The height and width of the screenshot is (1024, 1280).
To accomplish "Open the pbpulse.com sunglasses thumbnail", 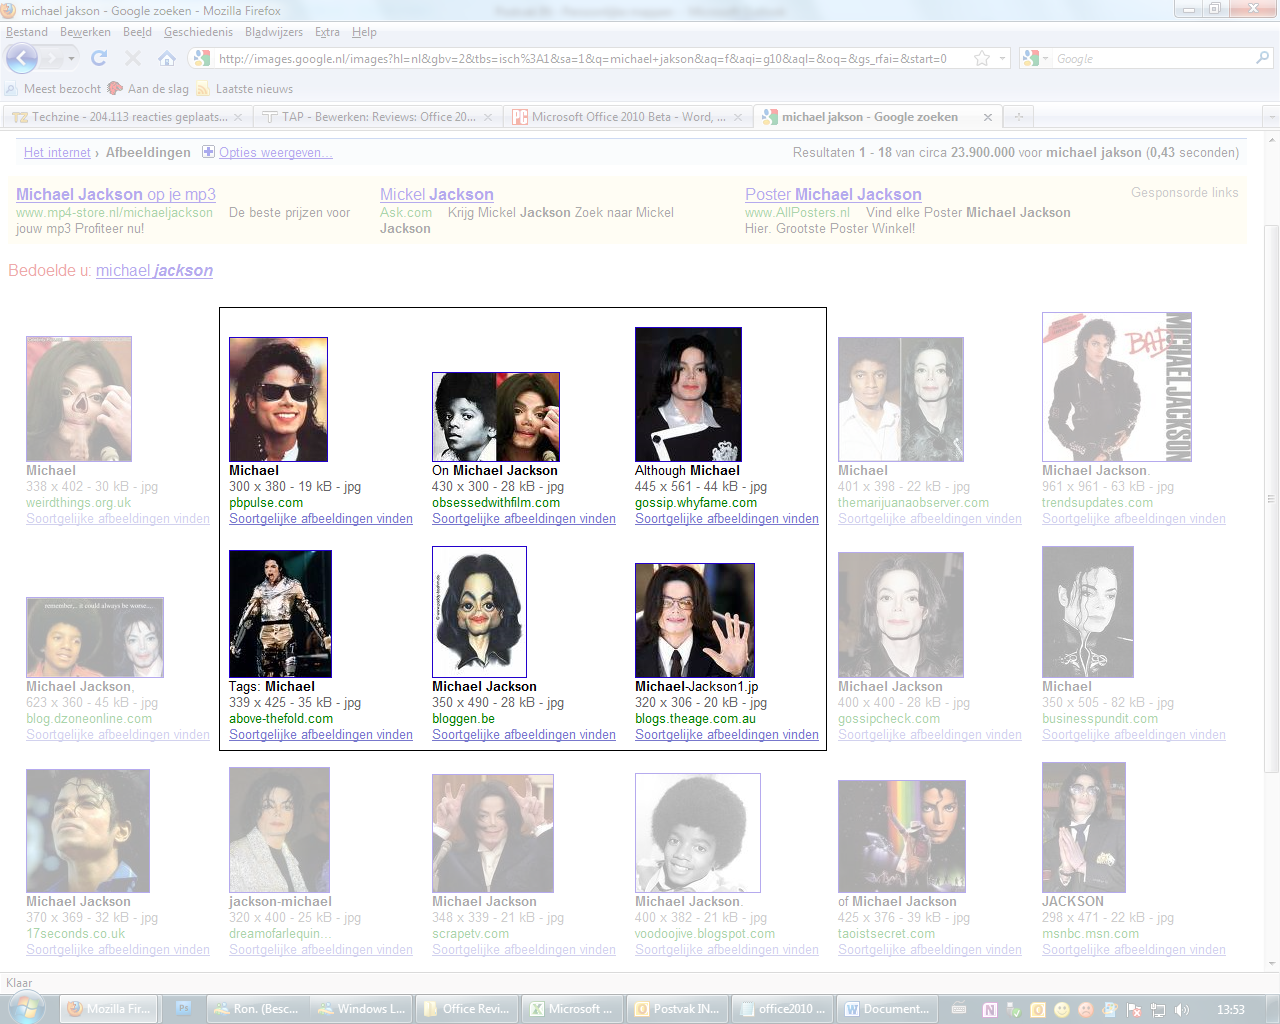I will [278, 399].
